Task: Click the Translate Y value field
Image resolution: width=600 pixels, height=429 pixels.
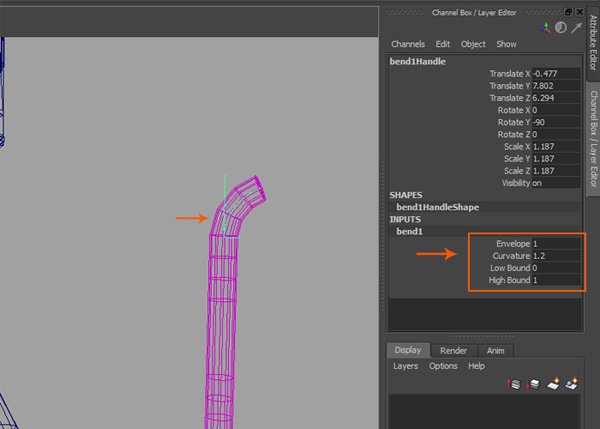Action: pos(556,86)
